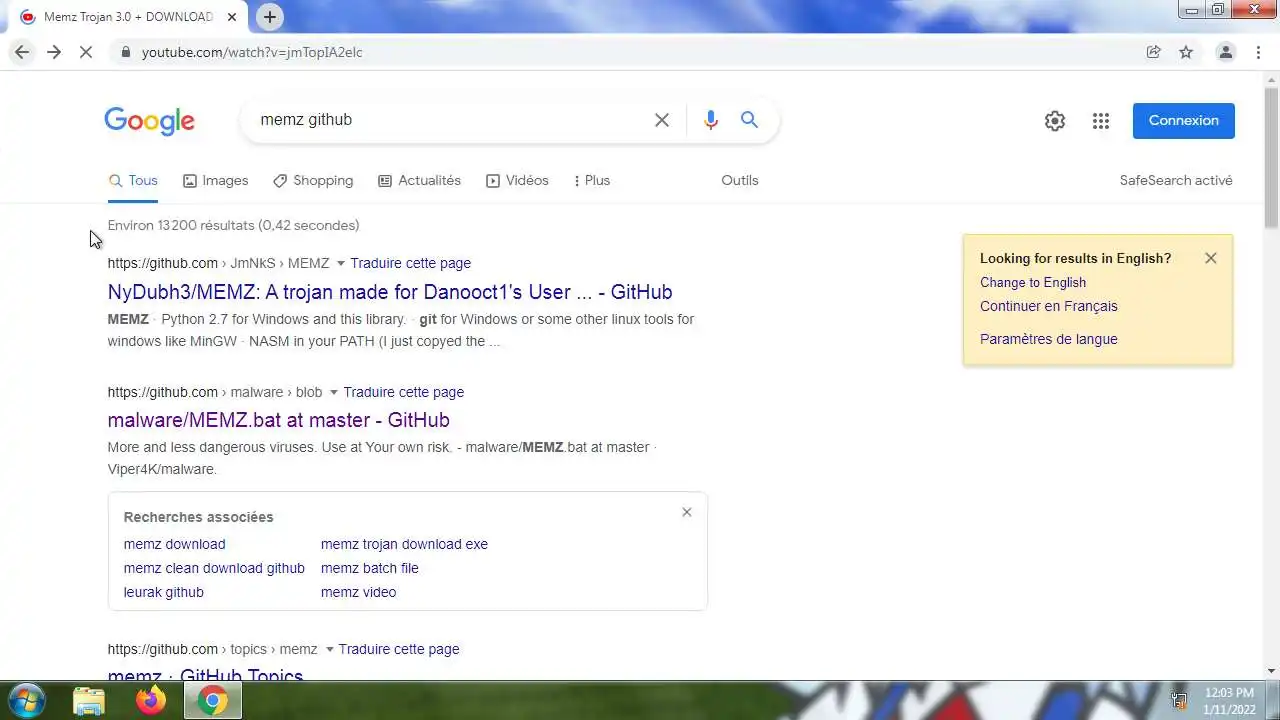This screenshot has height=720, width=1280.
Task: Click the system tray network icon
Action: point(1179,701)
